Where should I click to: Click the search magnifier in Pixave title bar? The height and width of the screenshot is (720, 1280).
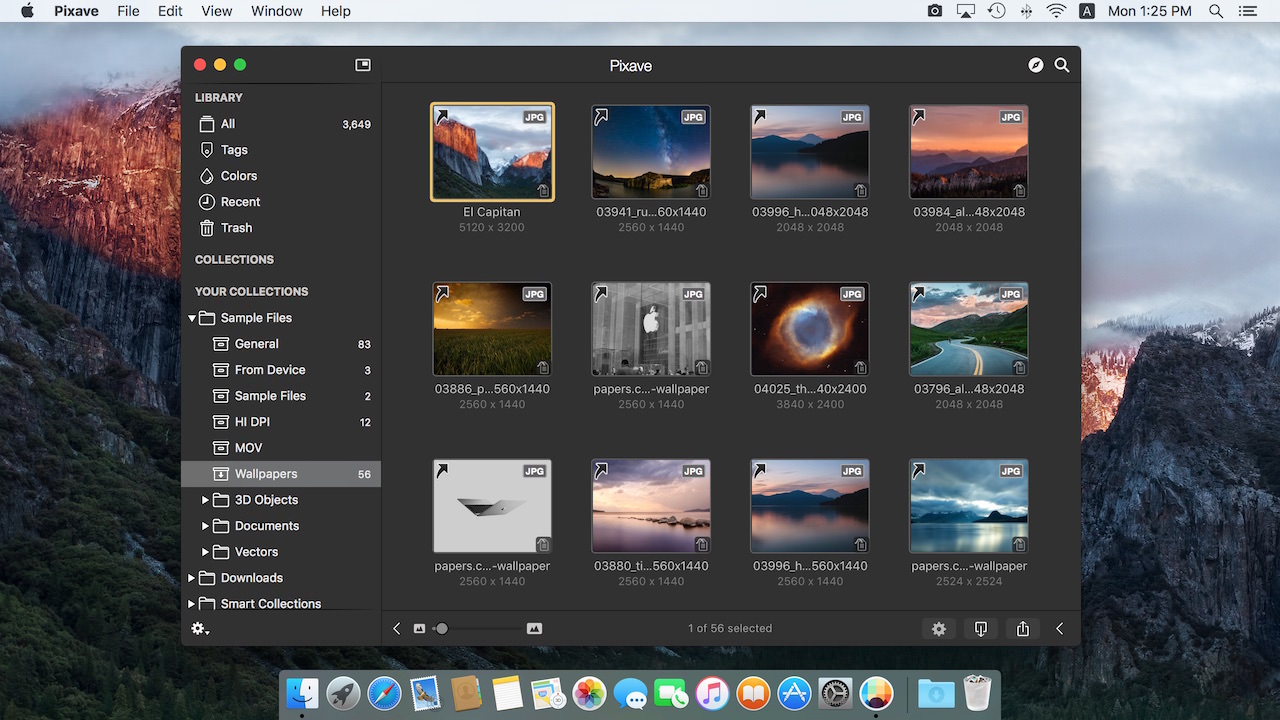[1062, 65]
